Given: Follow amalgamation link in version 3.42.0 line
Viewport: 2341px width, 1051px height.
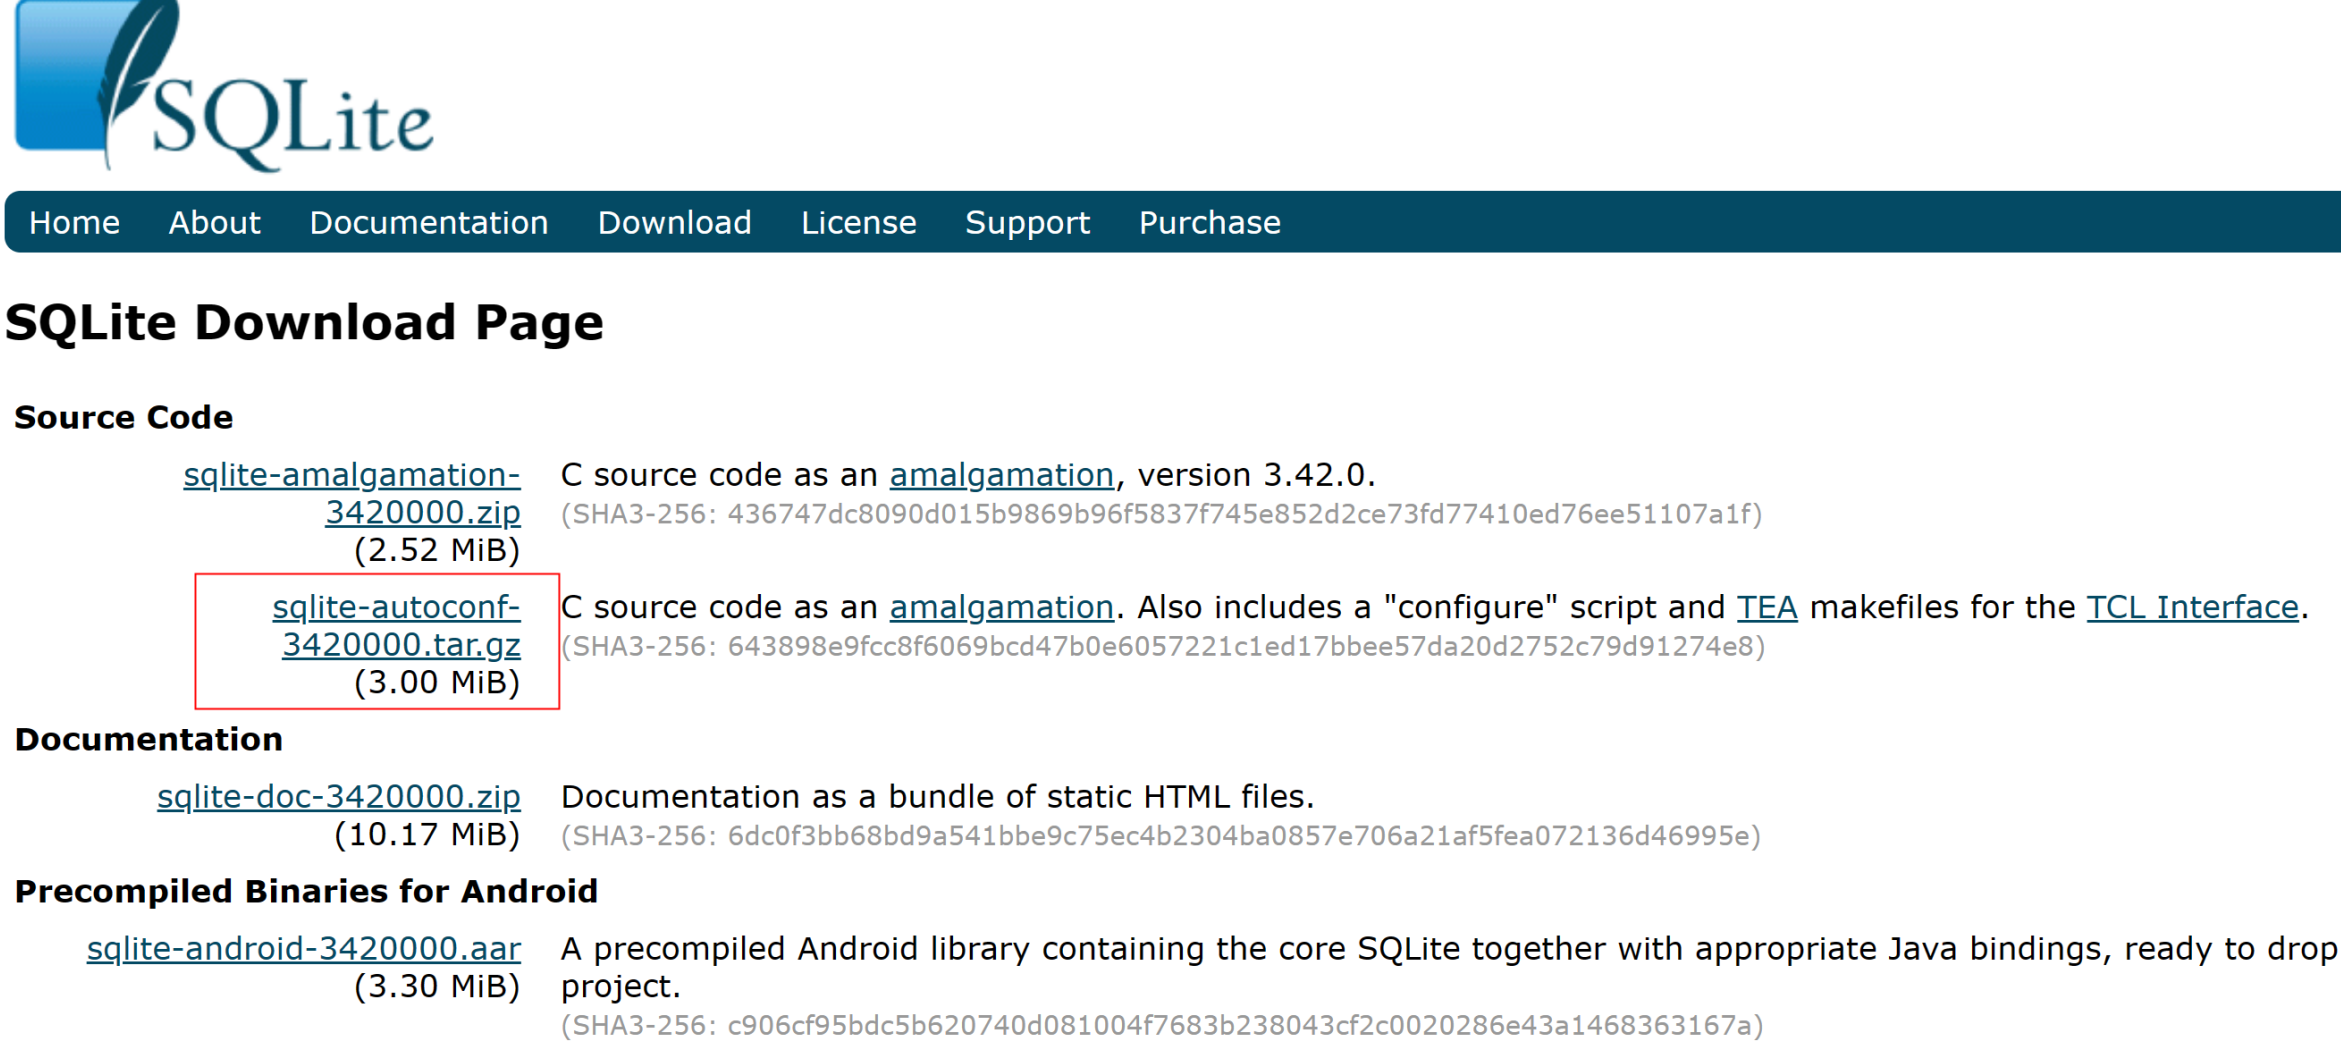Looking at the screenshot, I should [x=1001, y=475].
